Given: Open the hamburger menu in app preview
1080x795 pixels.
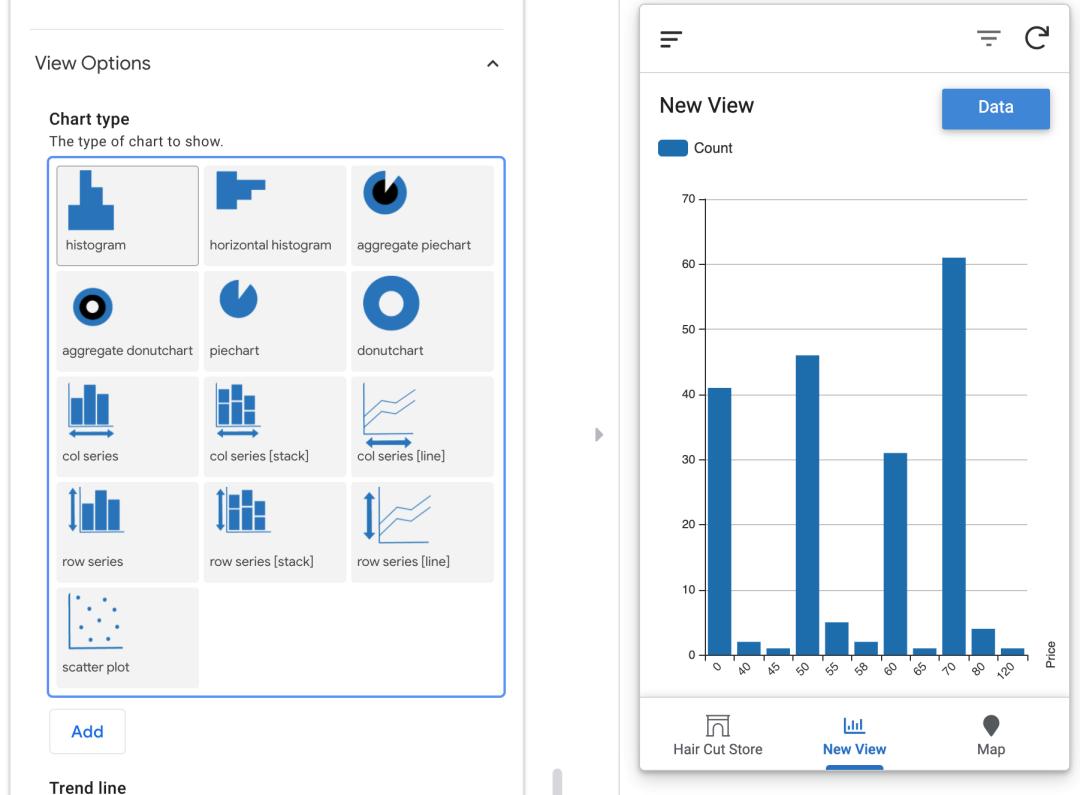Looking at the screenshot, I should click(670, 39).
